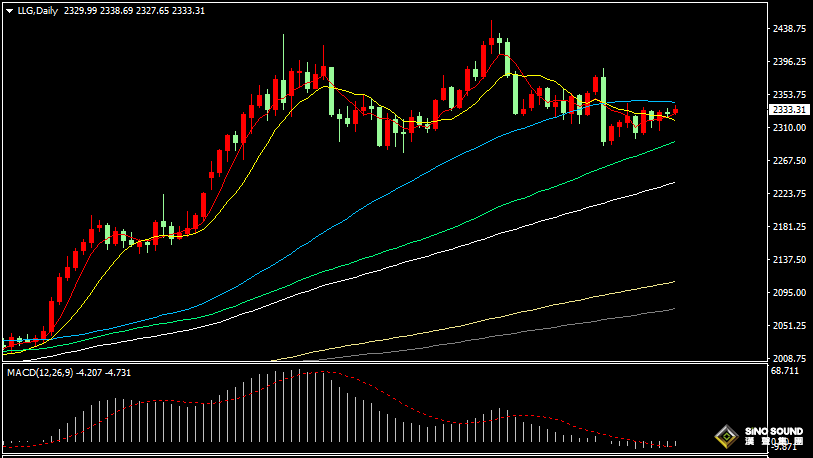Click the 2095.00 price axis label
Screen dimensions: 813x458
tap(789, 293)
